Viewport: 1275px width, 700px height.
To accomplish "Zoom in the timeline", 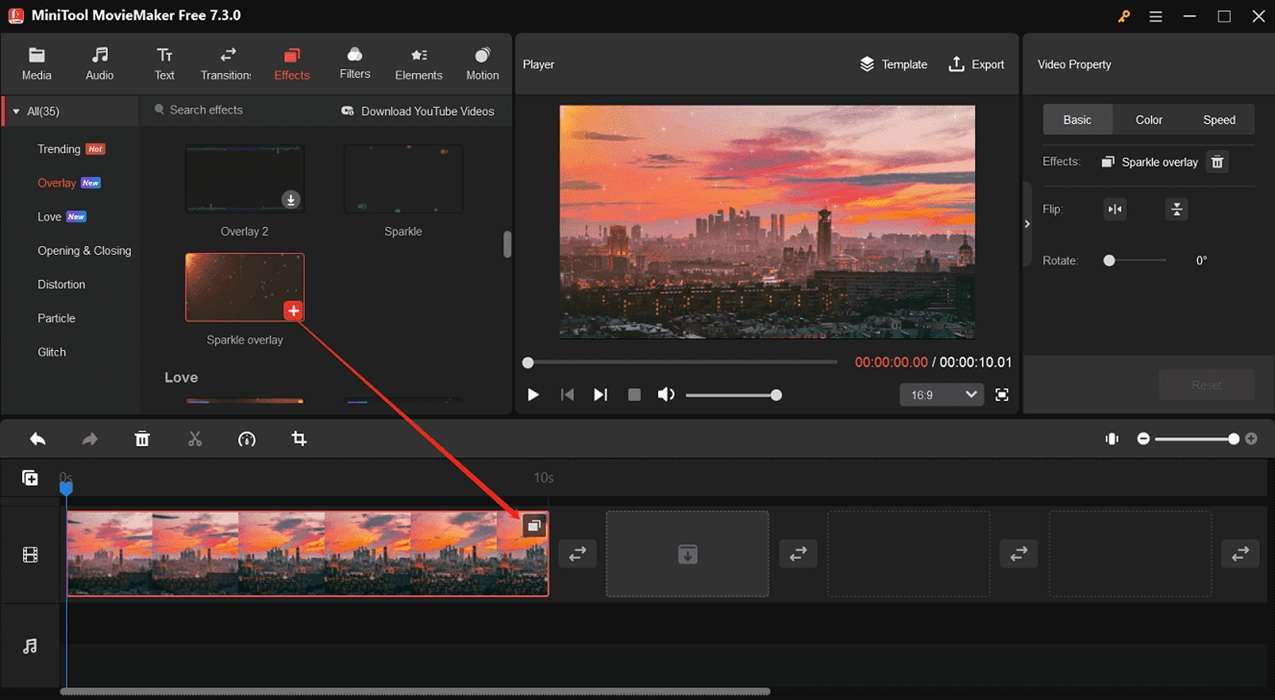I will coord(1251,439).
